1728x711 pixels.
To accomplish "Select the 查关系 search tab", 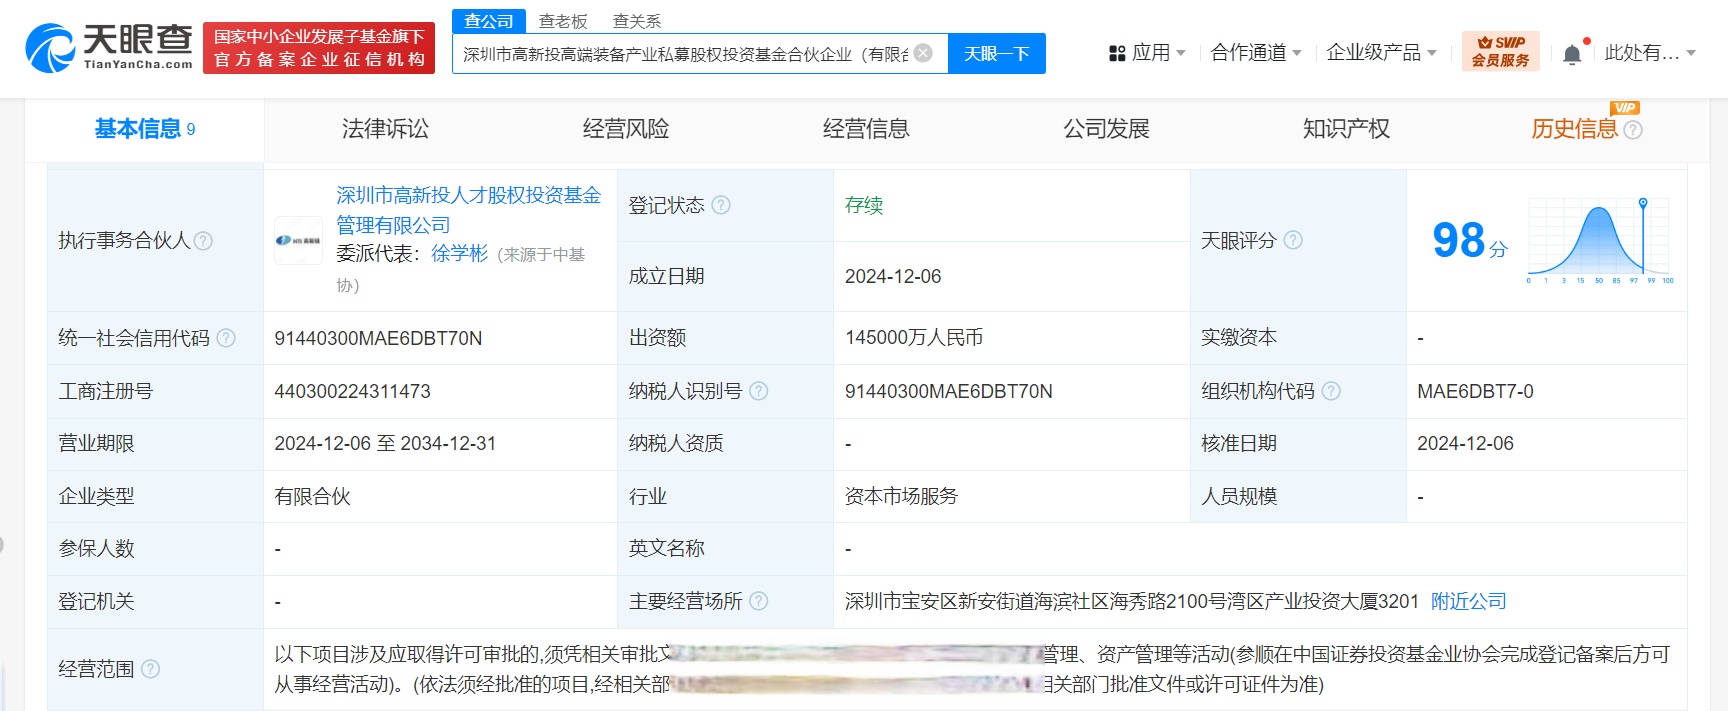I will (x=637, y=21).
